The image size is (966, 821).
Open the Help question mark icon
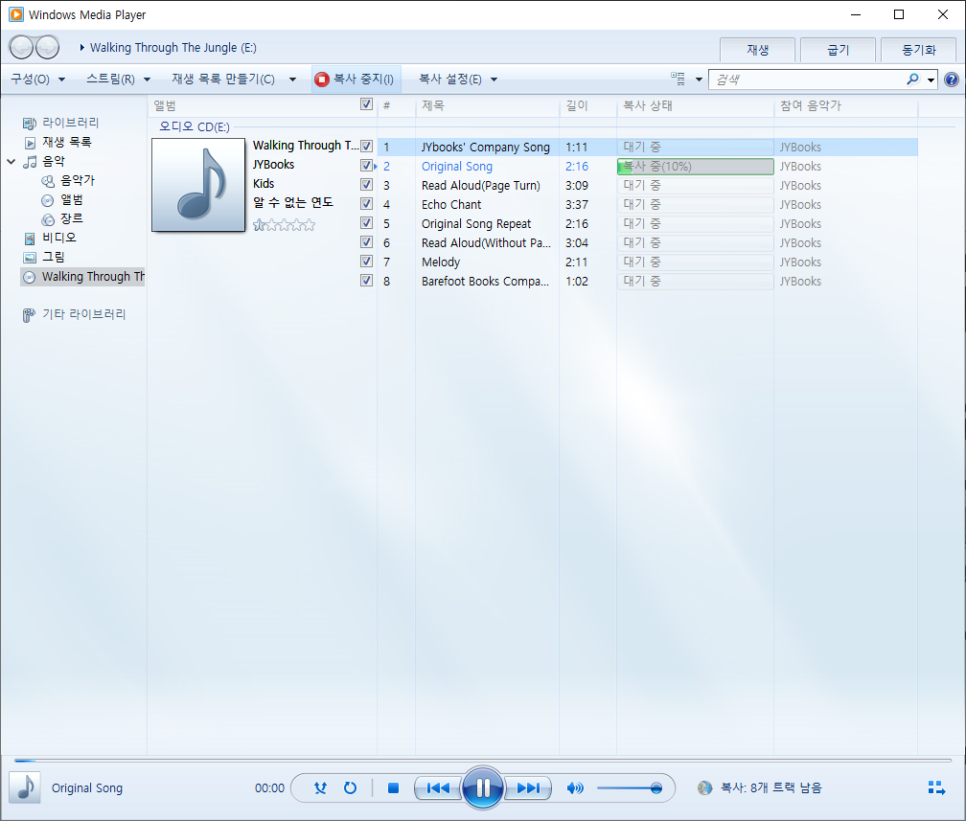coord(951,79)
